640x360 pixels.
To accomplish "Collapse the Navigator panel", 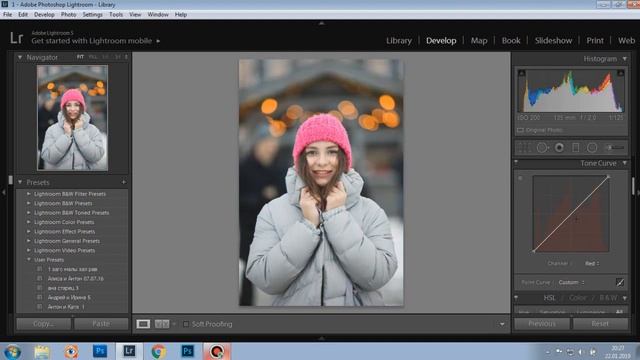I will pos(20,58).
